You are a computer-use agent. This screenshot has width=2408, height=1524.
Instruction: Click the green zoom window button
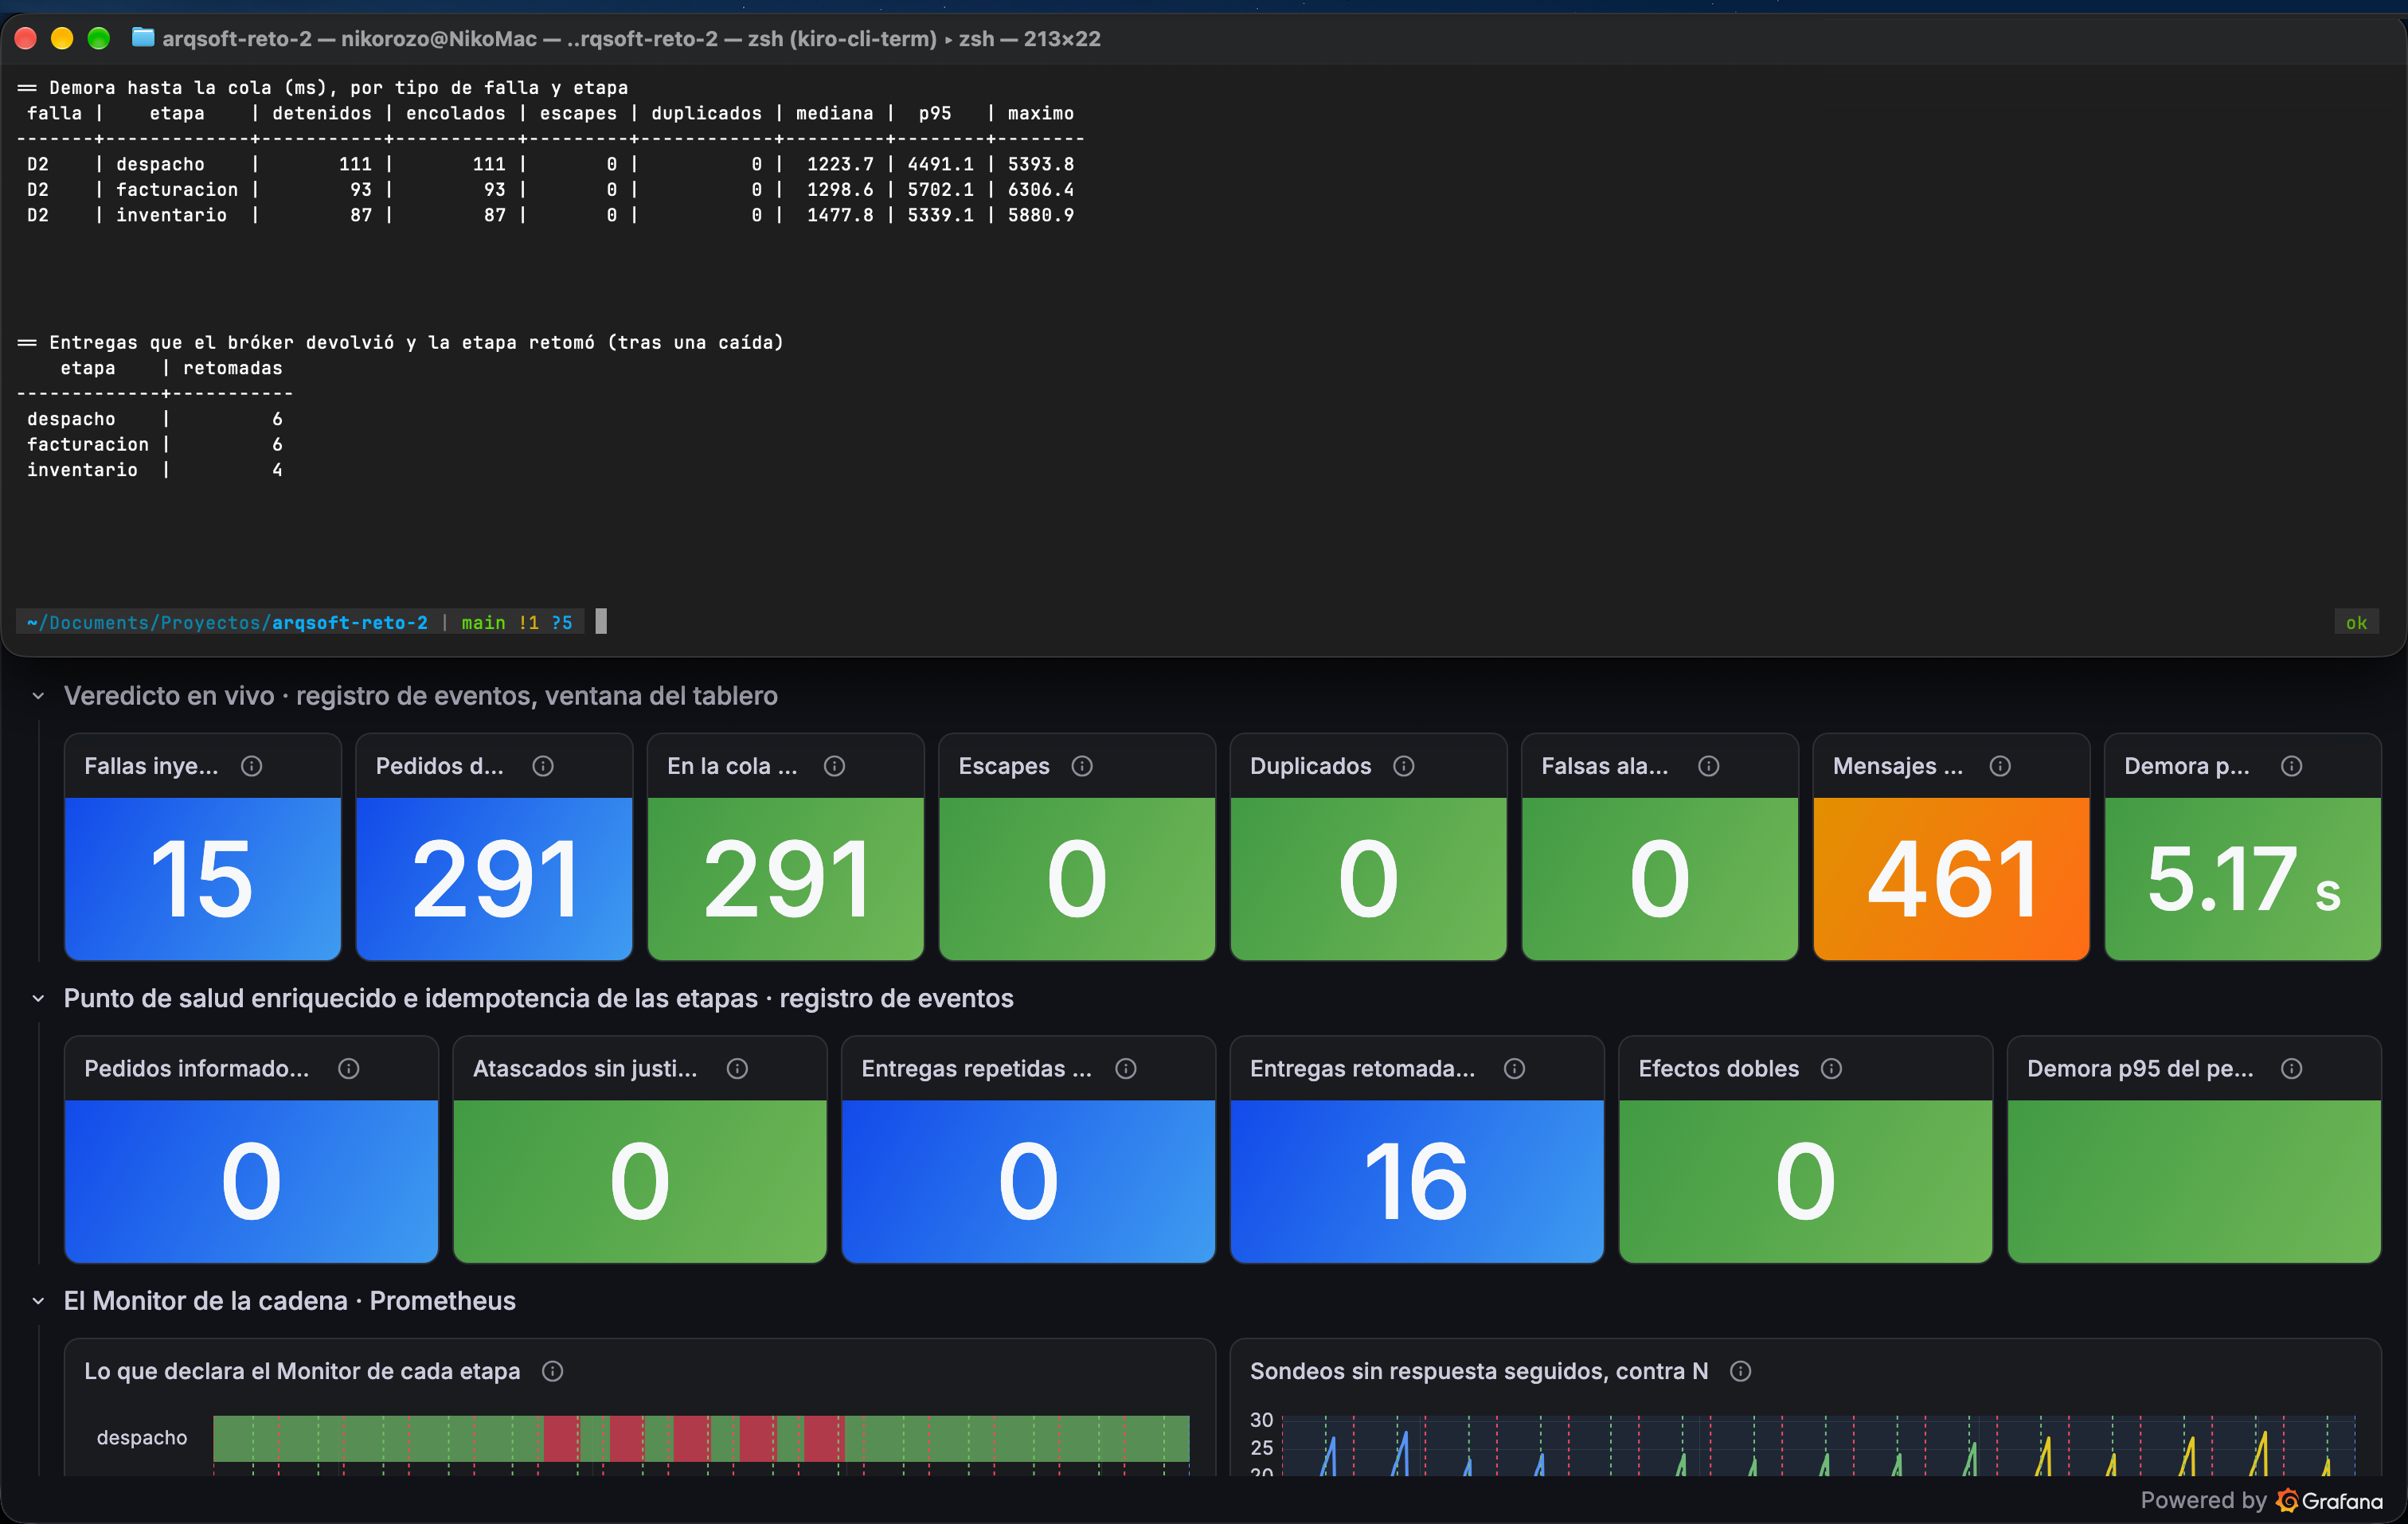point(98,38)
